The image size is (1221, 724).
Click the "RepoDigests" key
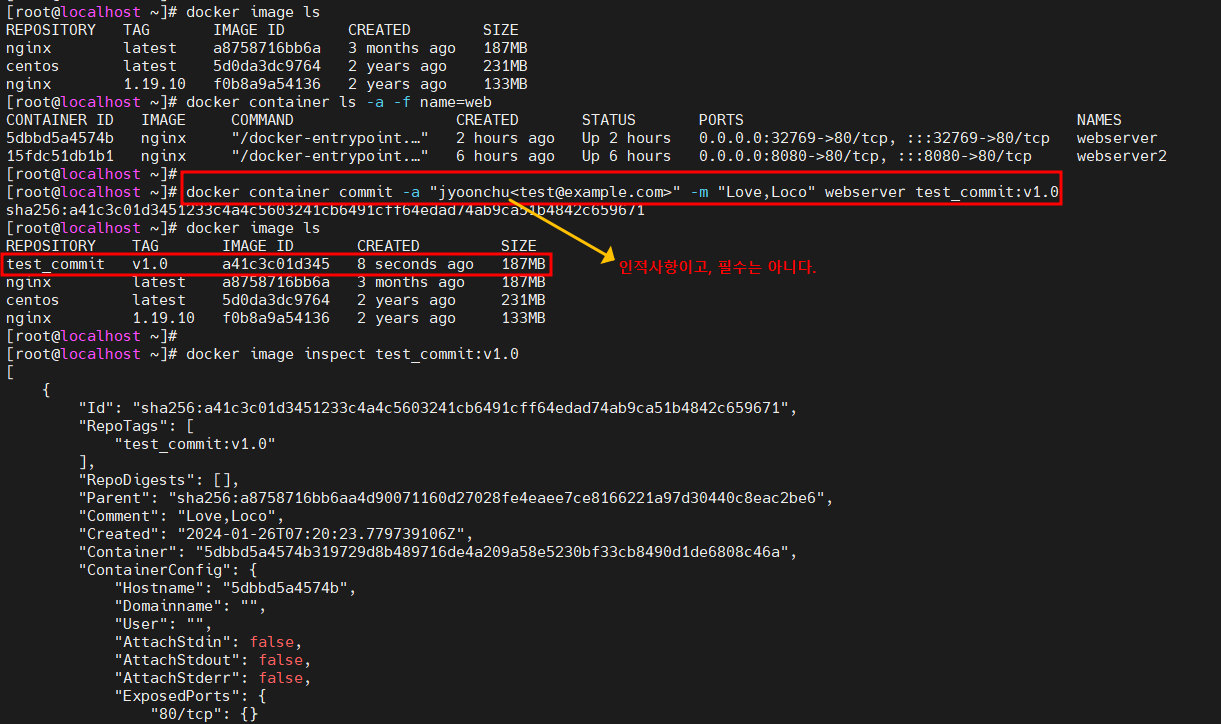137,480
